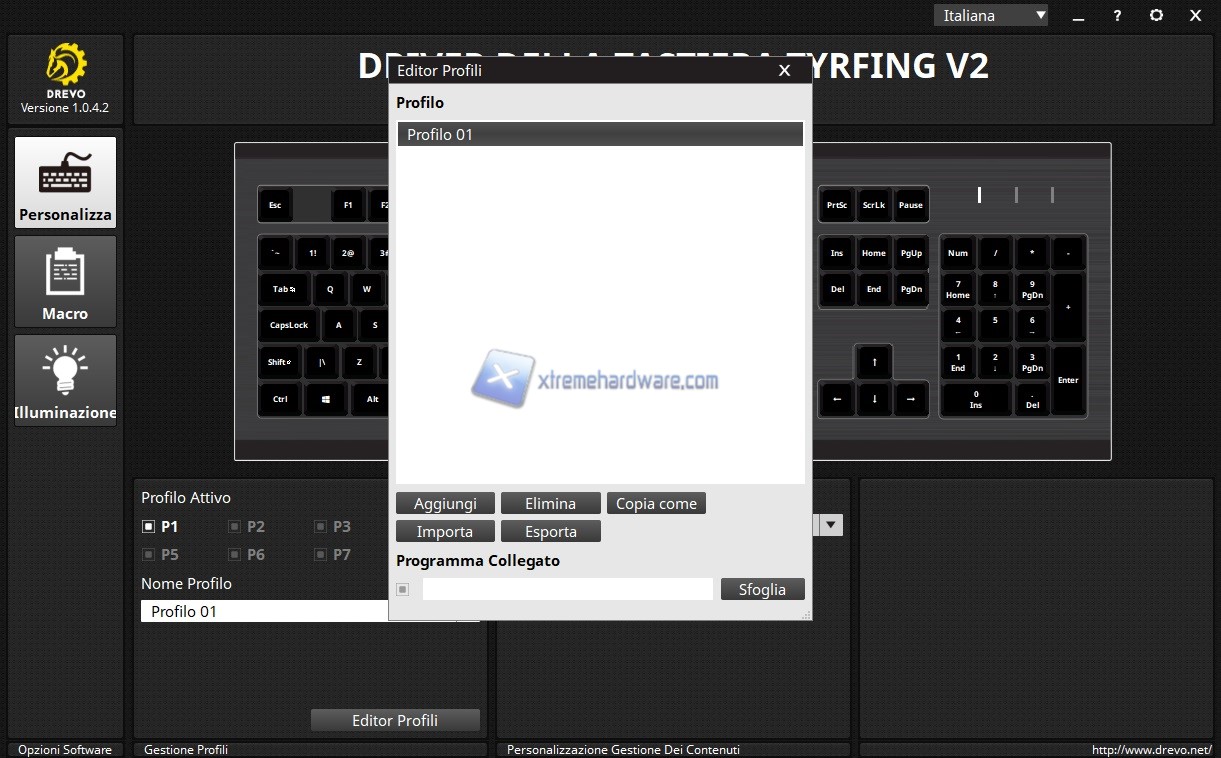The height and width of the screenshot is (758, 1221).
Task: Click the up arrow key on keyboard image
Action: click(874, 362)
